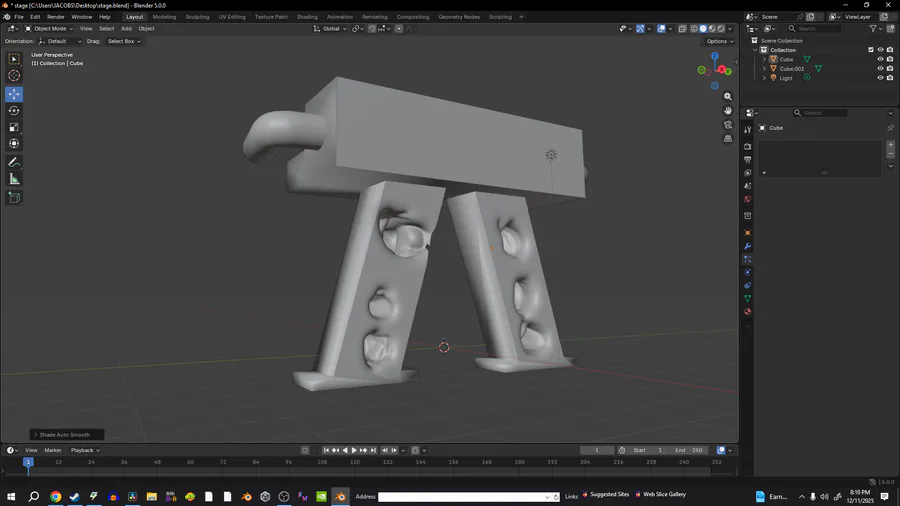
Task: Switch to wireframe viewport shading
Action: [694, 29]
